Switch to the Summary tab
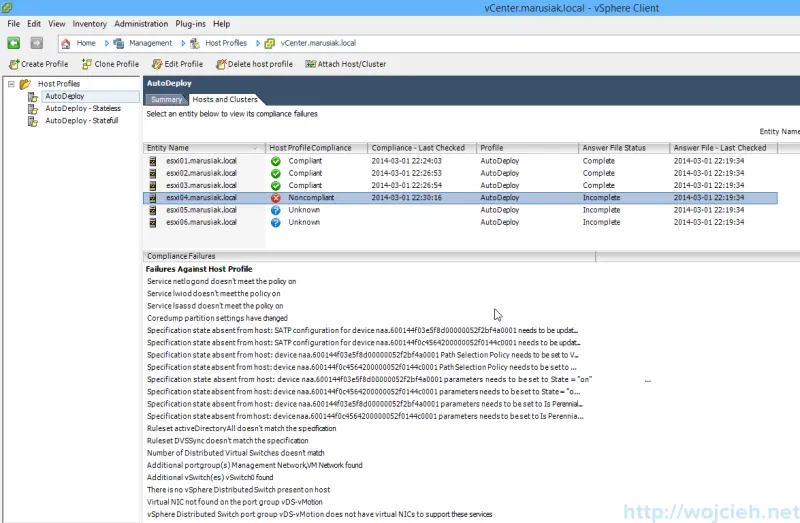 [166, 99]
